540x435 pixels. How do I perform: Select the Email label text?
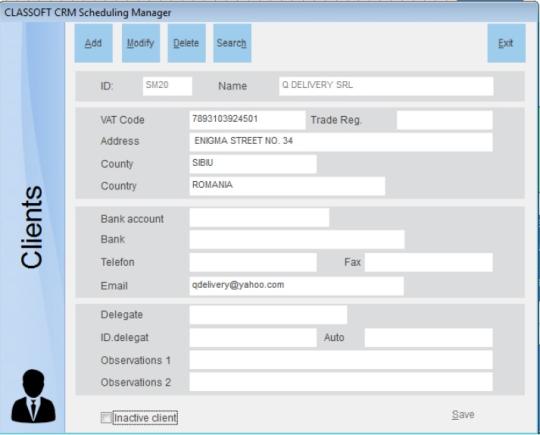[x=114, y=286]
